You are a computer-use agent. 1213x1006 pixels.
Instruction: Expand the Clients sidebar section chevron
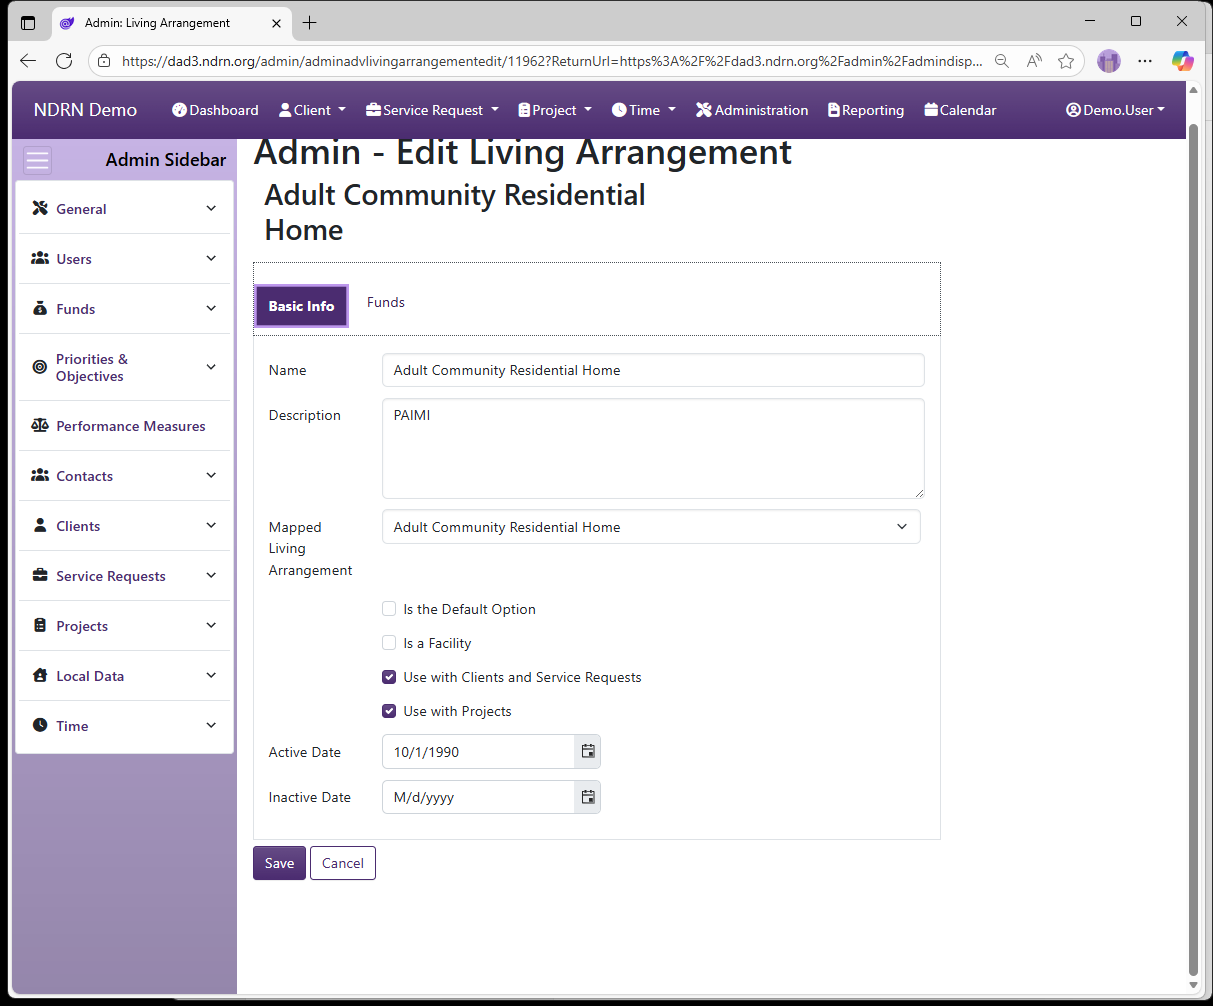211,525
